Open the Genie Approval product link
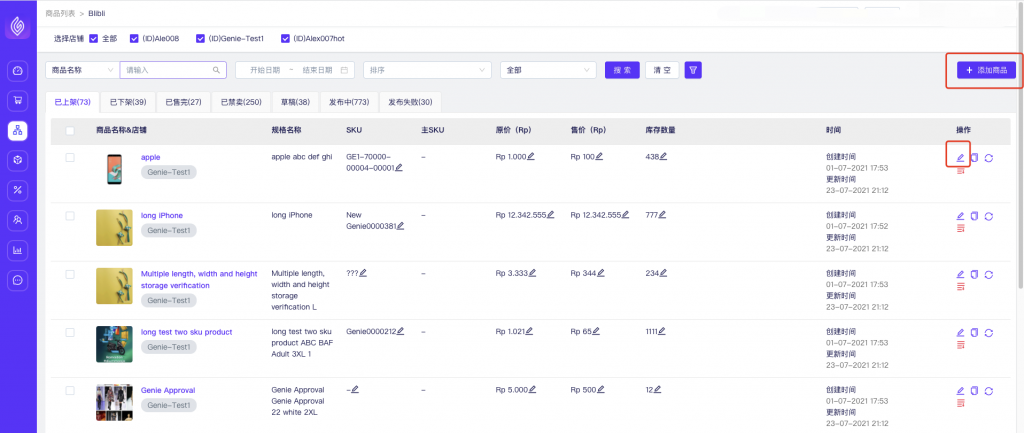The width and height of the screenshot is (1024, 433). 168,391
